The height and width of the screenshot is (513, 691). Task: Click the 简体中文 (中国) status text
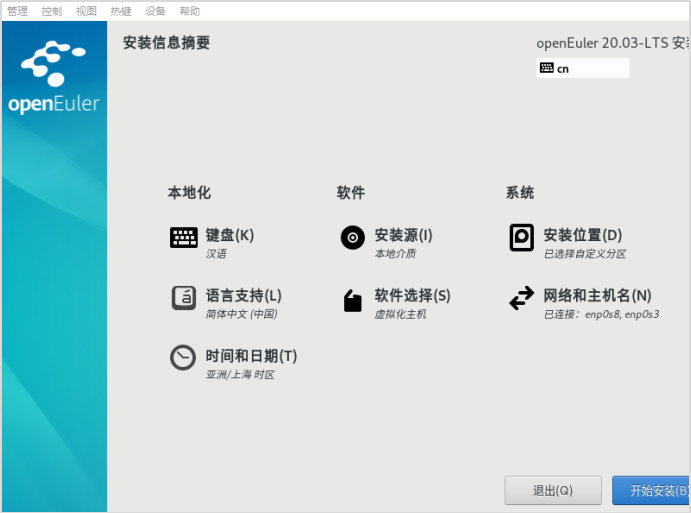[241, 314]
